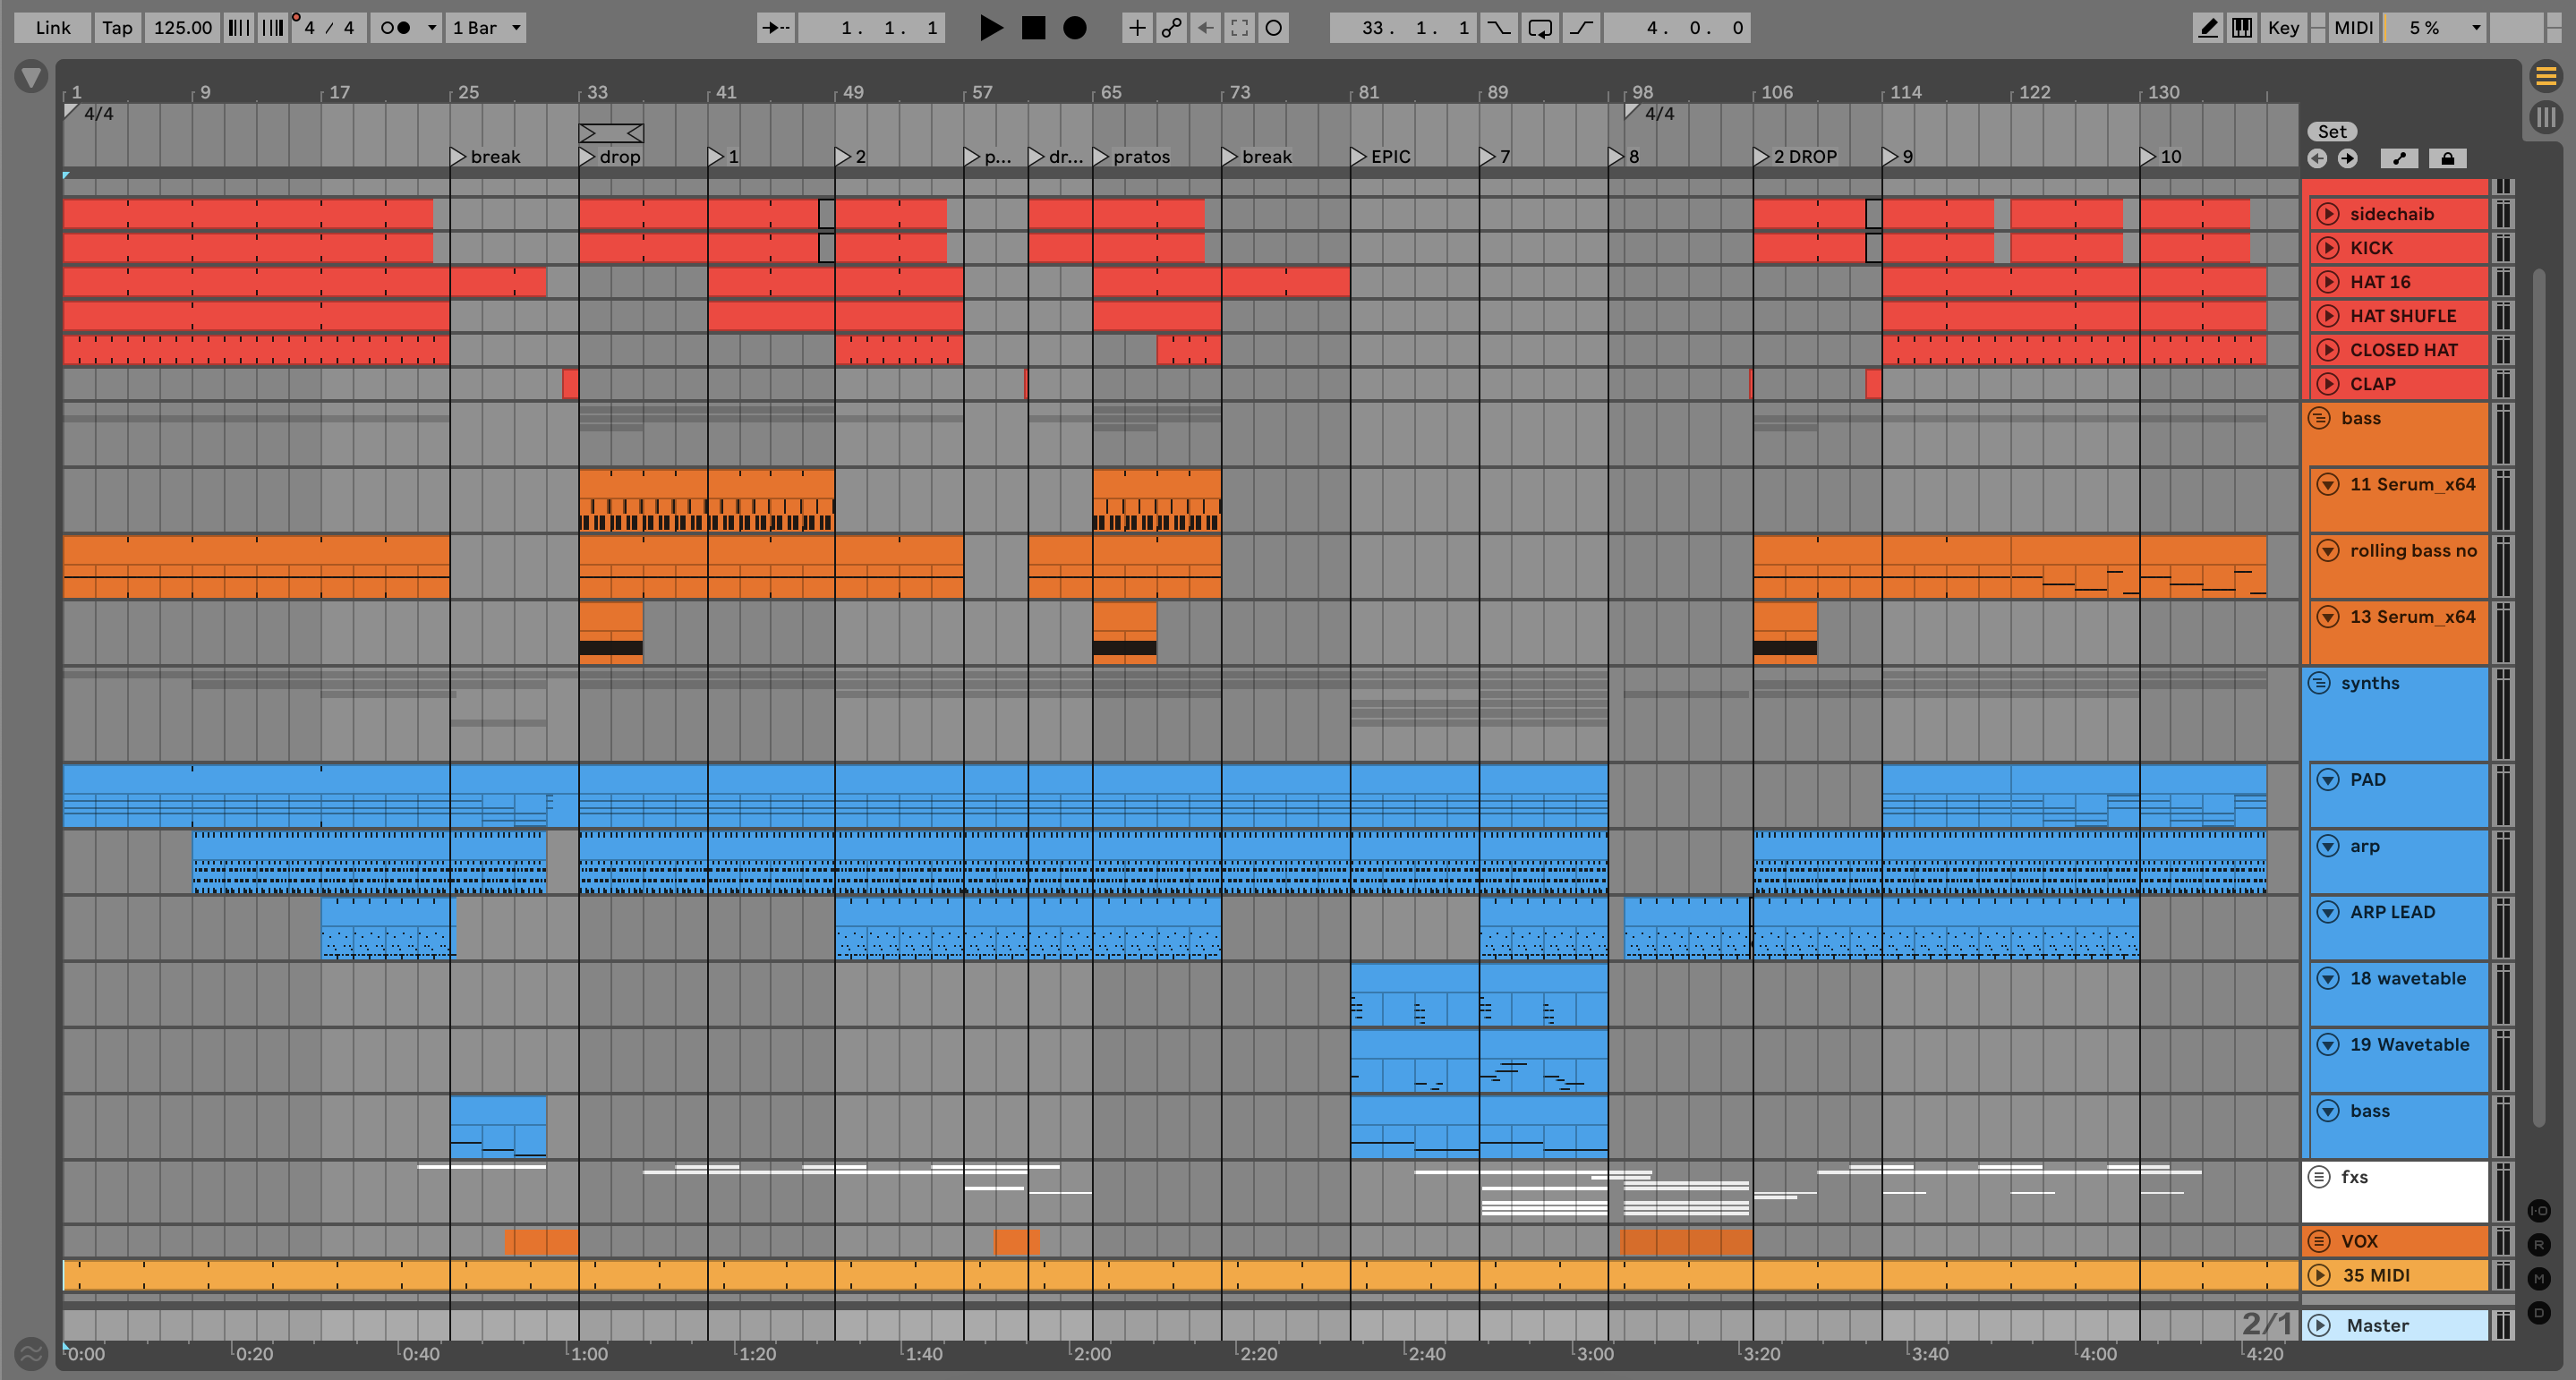Click the Stop transport button
The image size is (2576, 1380).
pyautogui.click(x=1033, y=28)
